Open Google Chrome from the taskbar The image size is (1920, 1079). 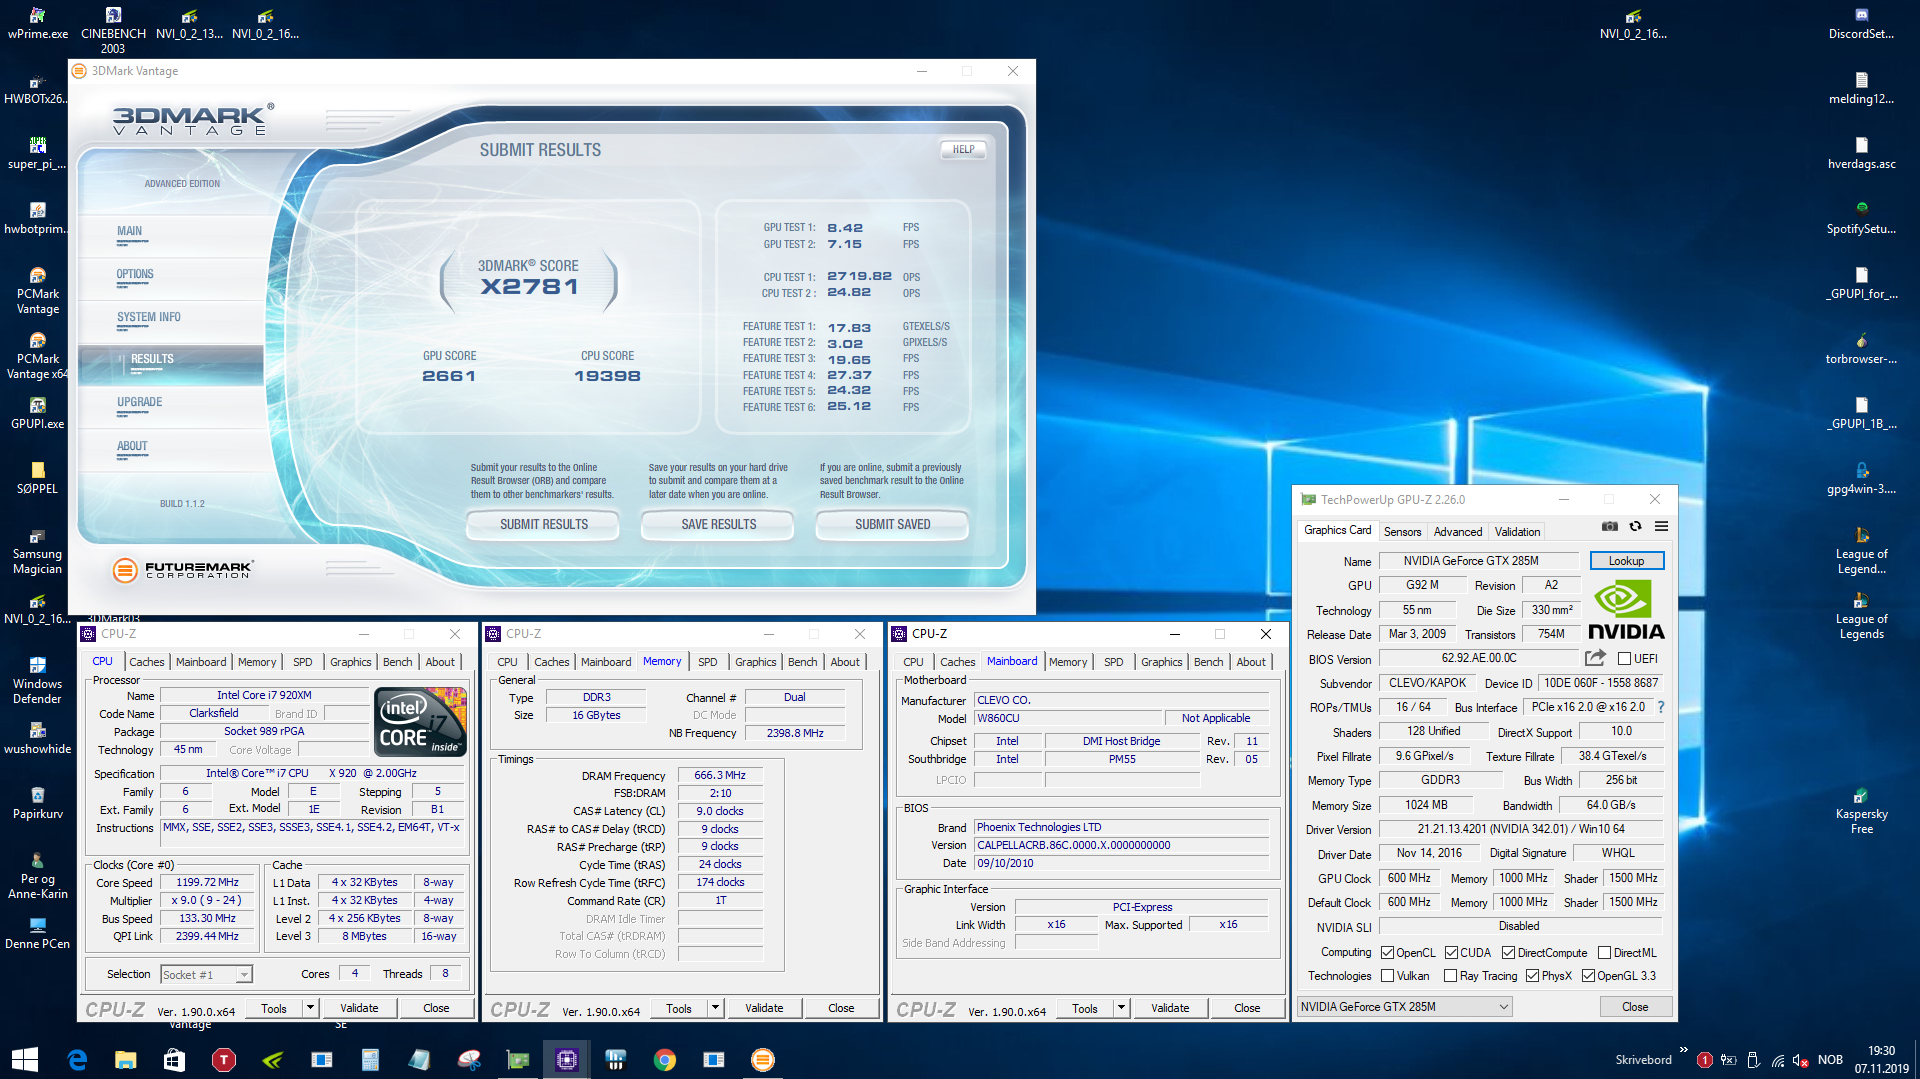tap(664, 1059)
